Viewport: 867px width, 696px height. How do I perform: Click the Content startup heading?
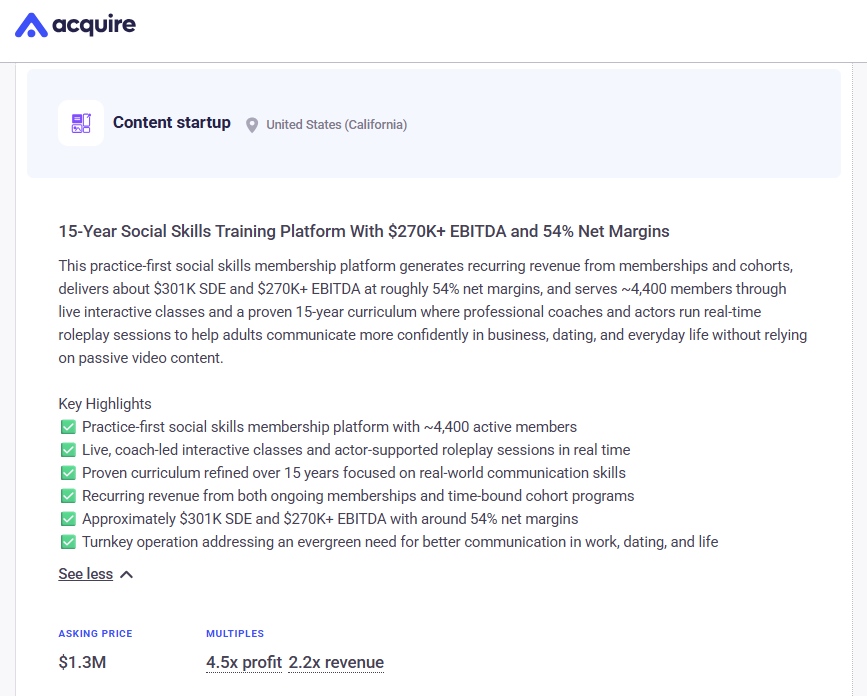172,122
